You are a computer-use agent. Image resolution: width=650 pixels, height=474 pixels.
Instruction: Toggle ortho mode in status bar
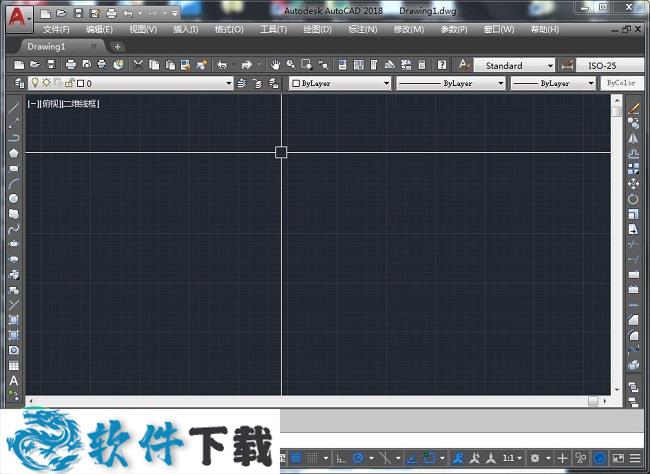pos(341,458)
